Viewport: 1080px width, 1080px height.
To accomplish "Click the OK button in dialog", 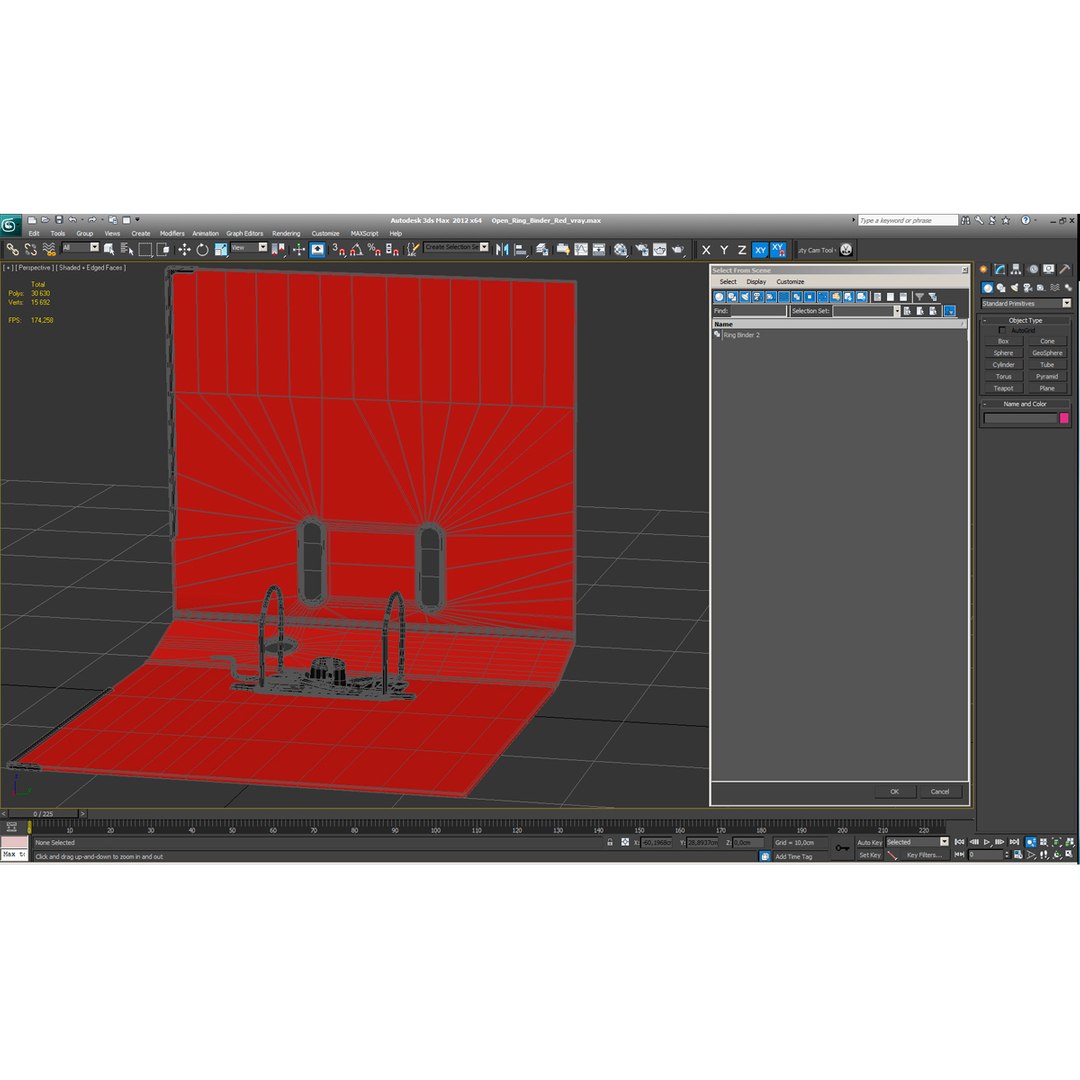I will (x=894, y=791).
